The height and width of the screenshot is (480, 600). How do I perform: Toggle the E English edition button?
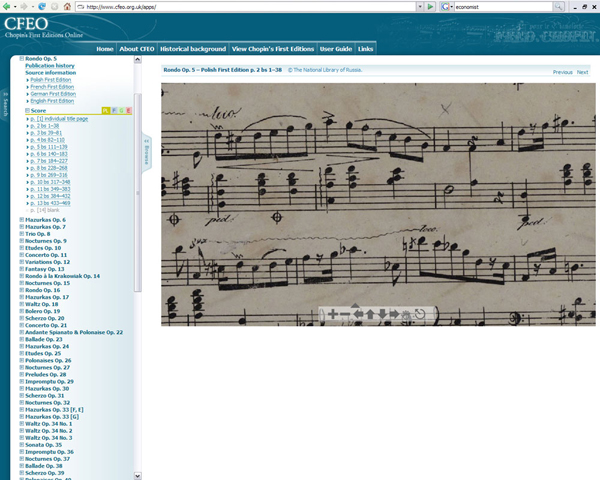129,110
